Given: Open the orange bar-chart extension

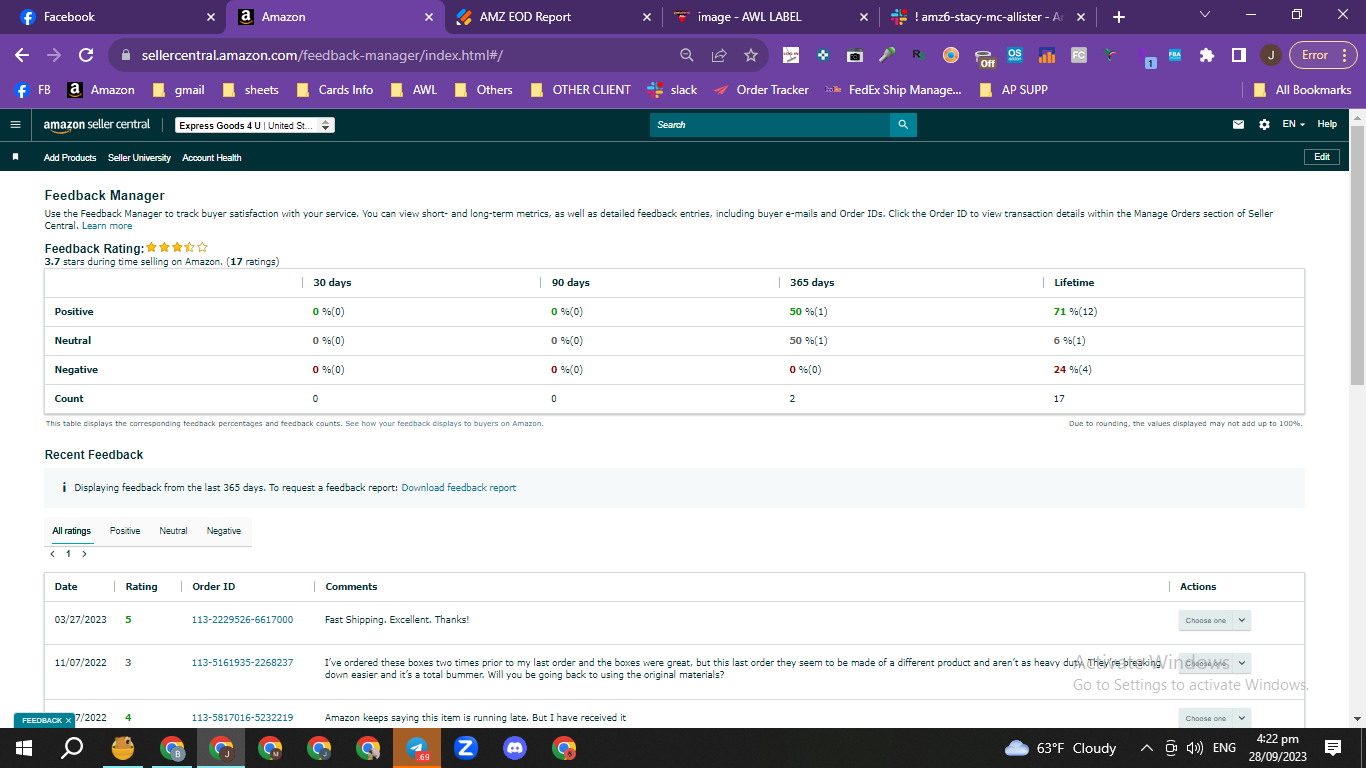Looking at the screenshot, I should click(x=1047, y=55).
